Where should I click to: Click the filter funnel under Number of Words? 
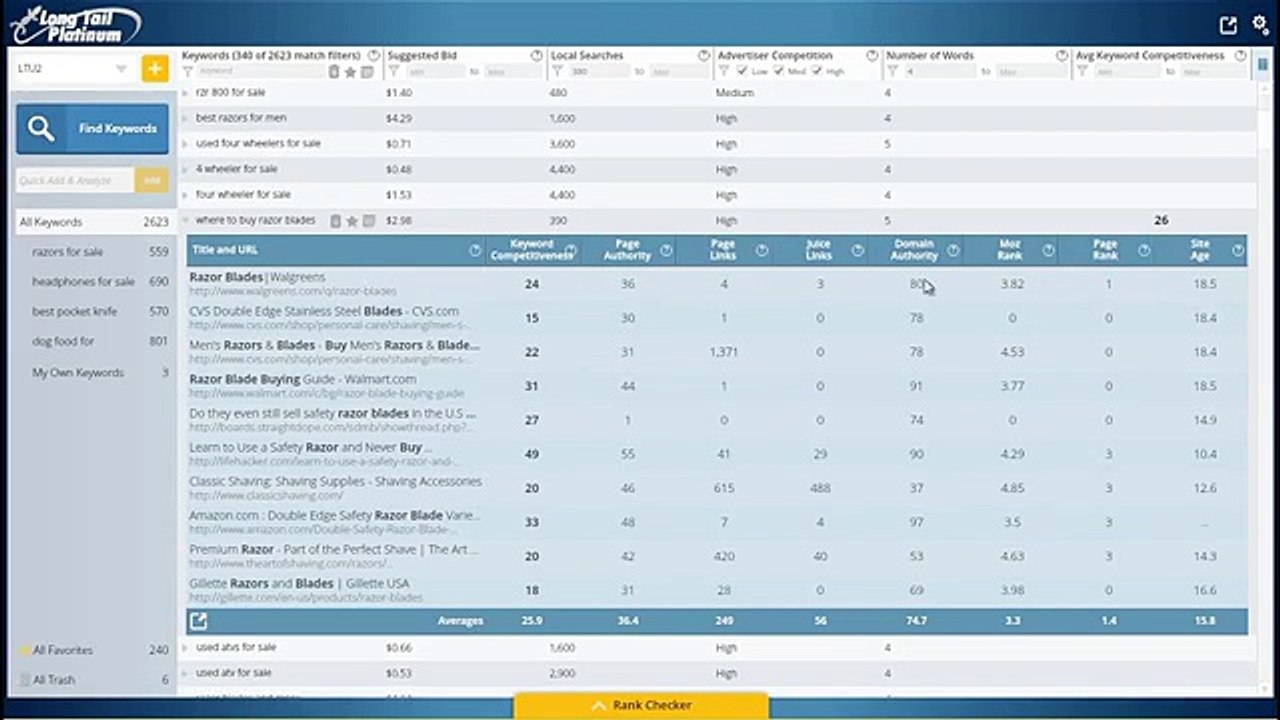coord(893,72)
